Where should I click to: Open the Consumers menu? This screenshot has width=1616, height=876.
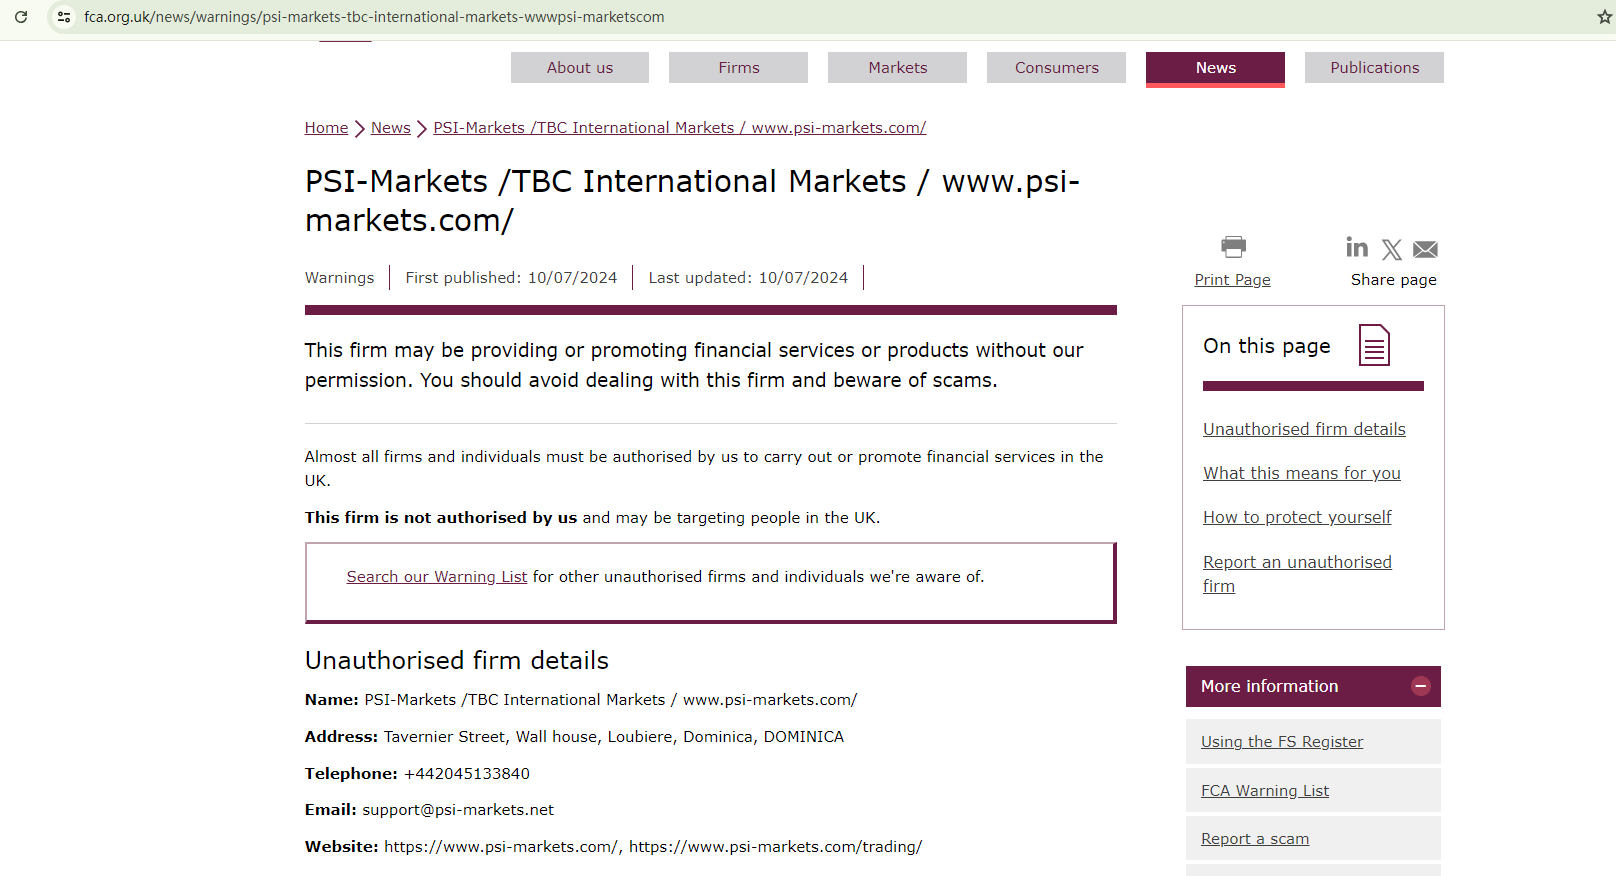click(1057, 68)
